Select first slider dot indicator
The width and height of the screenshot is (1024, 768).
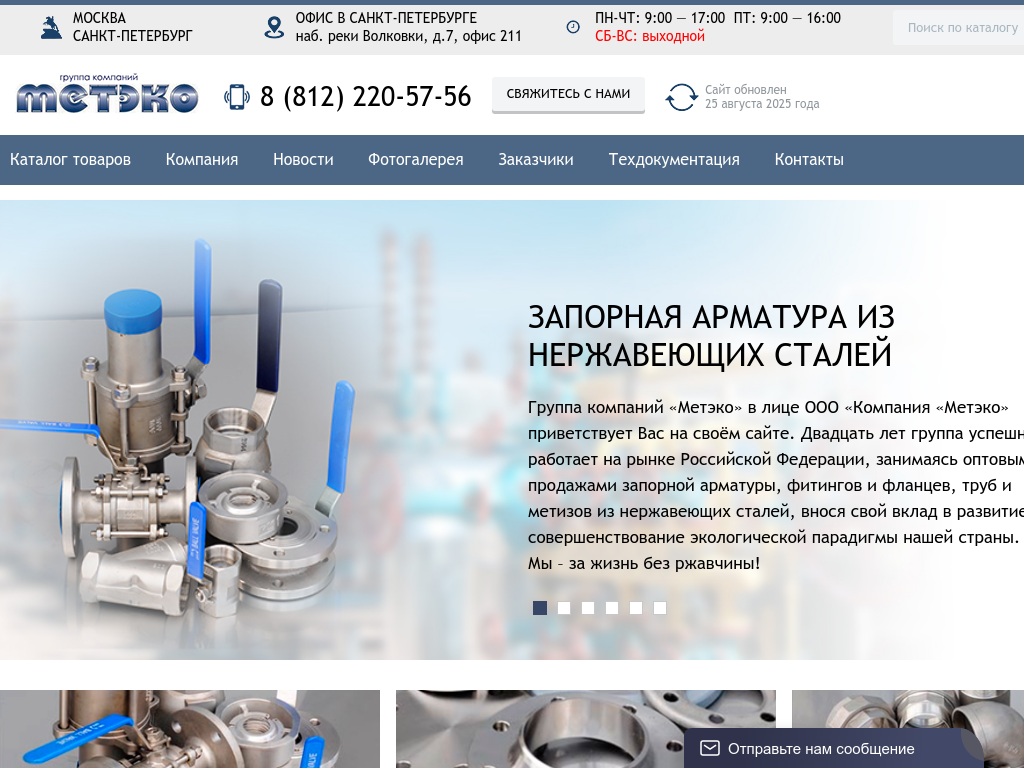pyautogui.click(x=540, y=608)
